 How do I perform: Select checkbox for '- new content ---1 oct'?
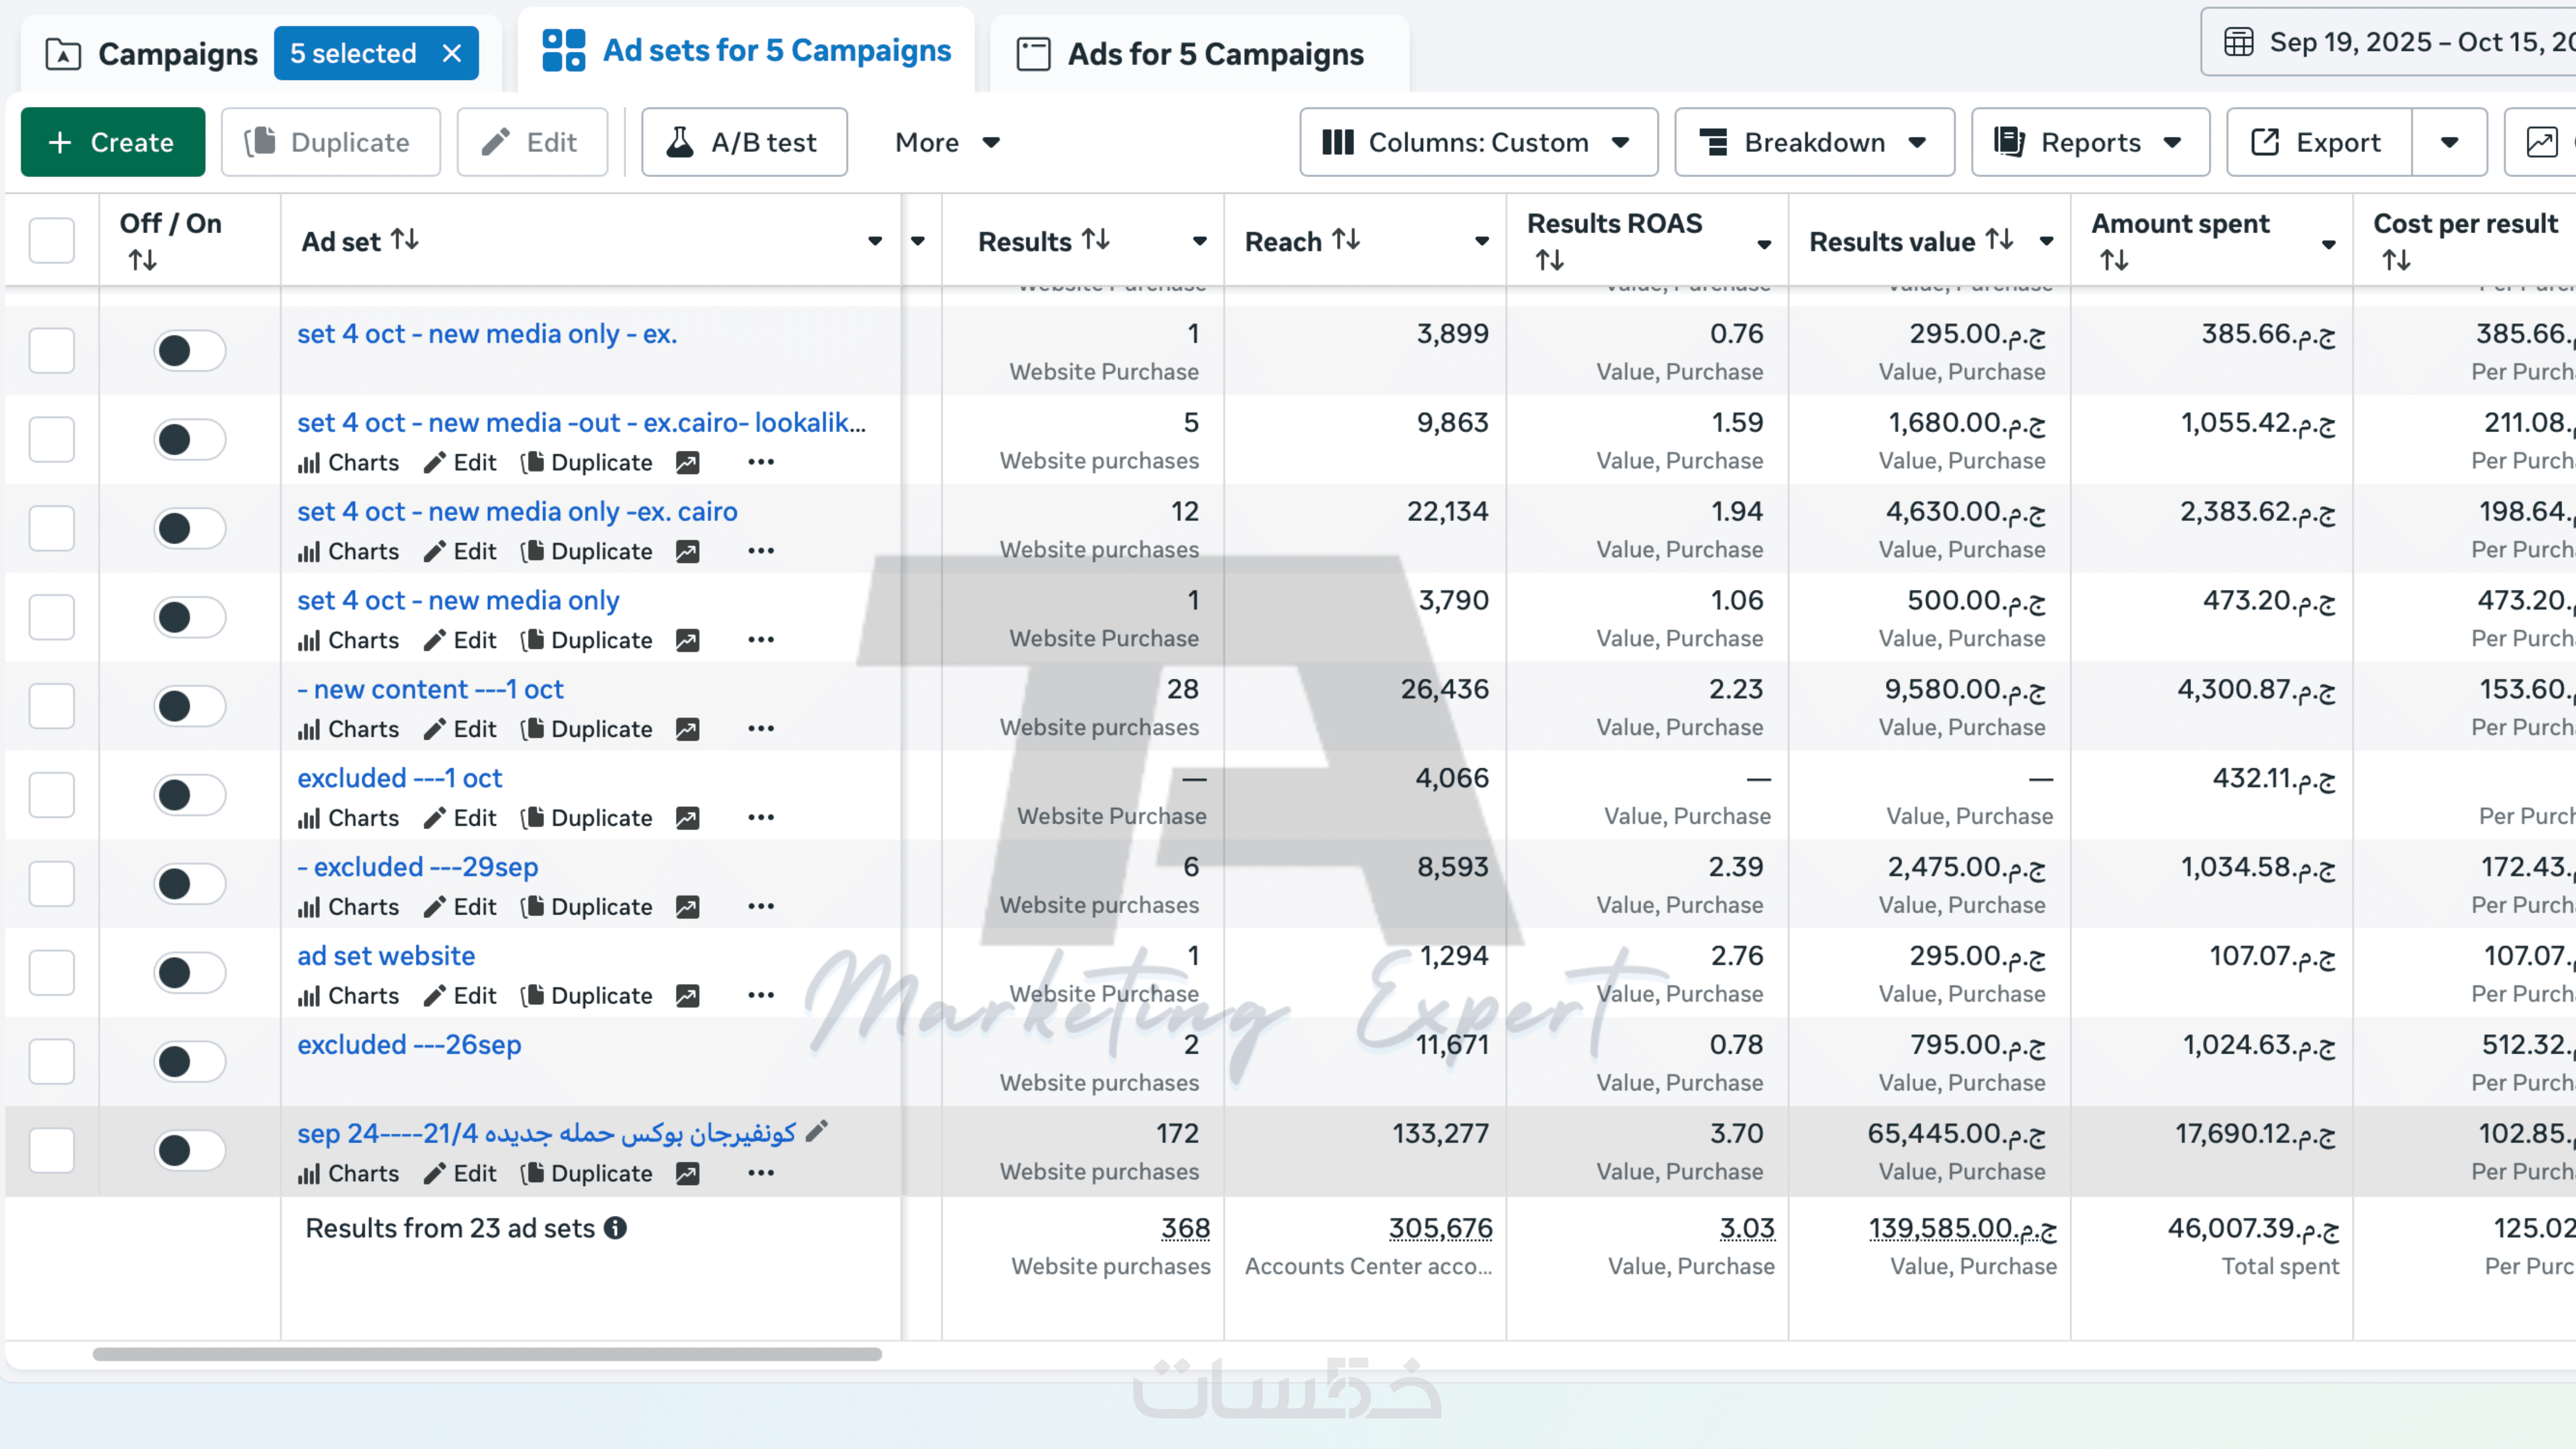tap(52, 706)
